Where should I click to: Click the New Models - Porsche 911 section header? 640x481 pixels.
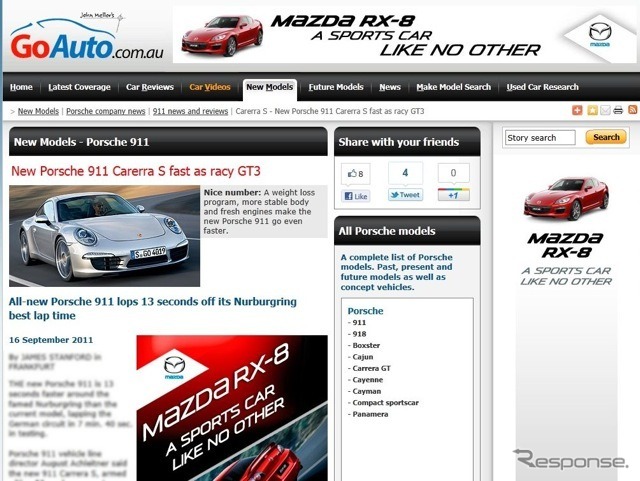tap(168, 142)
